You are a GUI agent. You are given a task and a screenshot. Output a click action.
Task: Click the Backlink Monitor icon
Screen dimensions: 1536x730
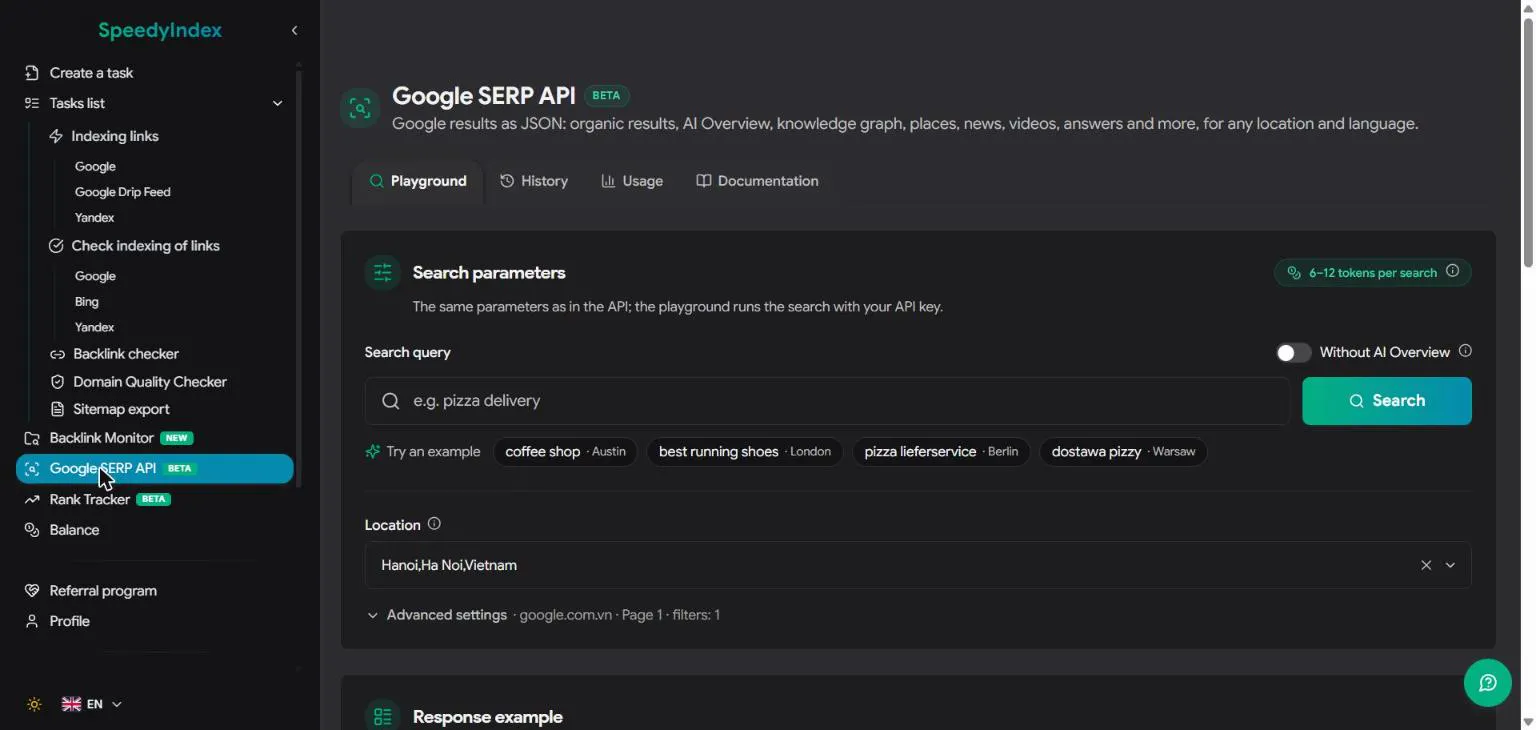coord(32,438)
